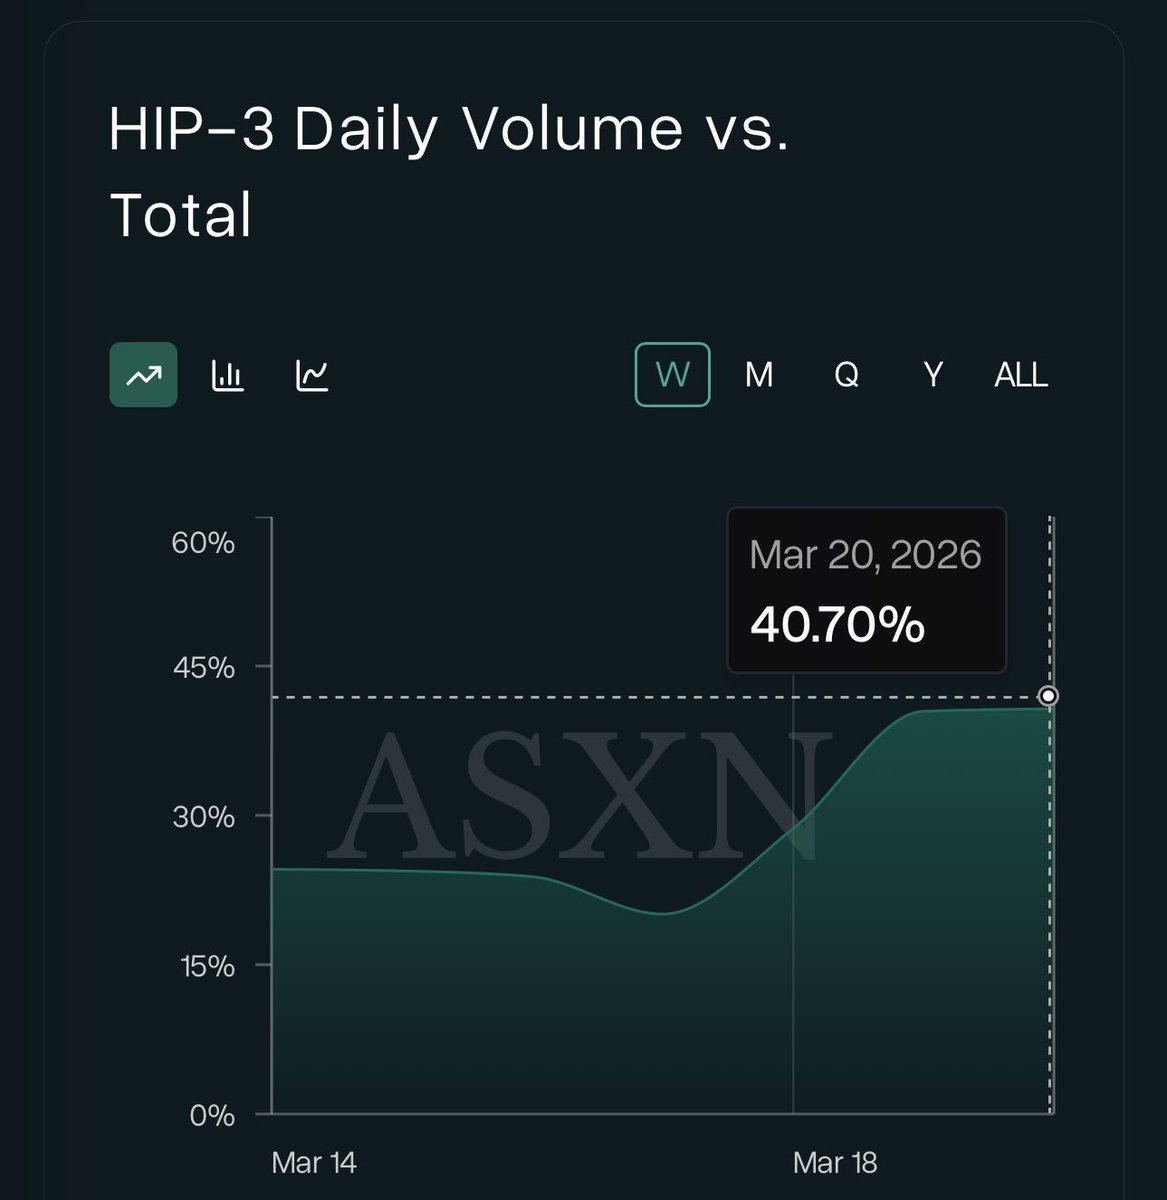Image resolution: width=1167 pixels, height=1200 pixels.
Task: Click the Mar 18 x-axis label
Action: click(835, 1163)
